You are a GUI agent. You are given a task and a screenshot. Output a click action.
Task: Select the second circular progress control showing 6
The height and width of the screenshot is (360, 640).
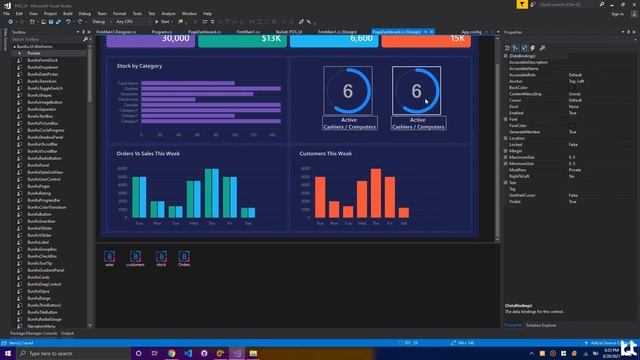click(416, 91)
